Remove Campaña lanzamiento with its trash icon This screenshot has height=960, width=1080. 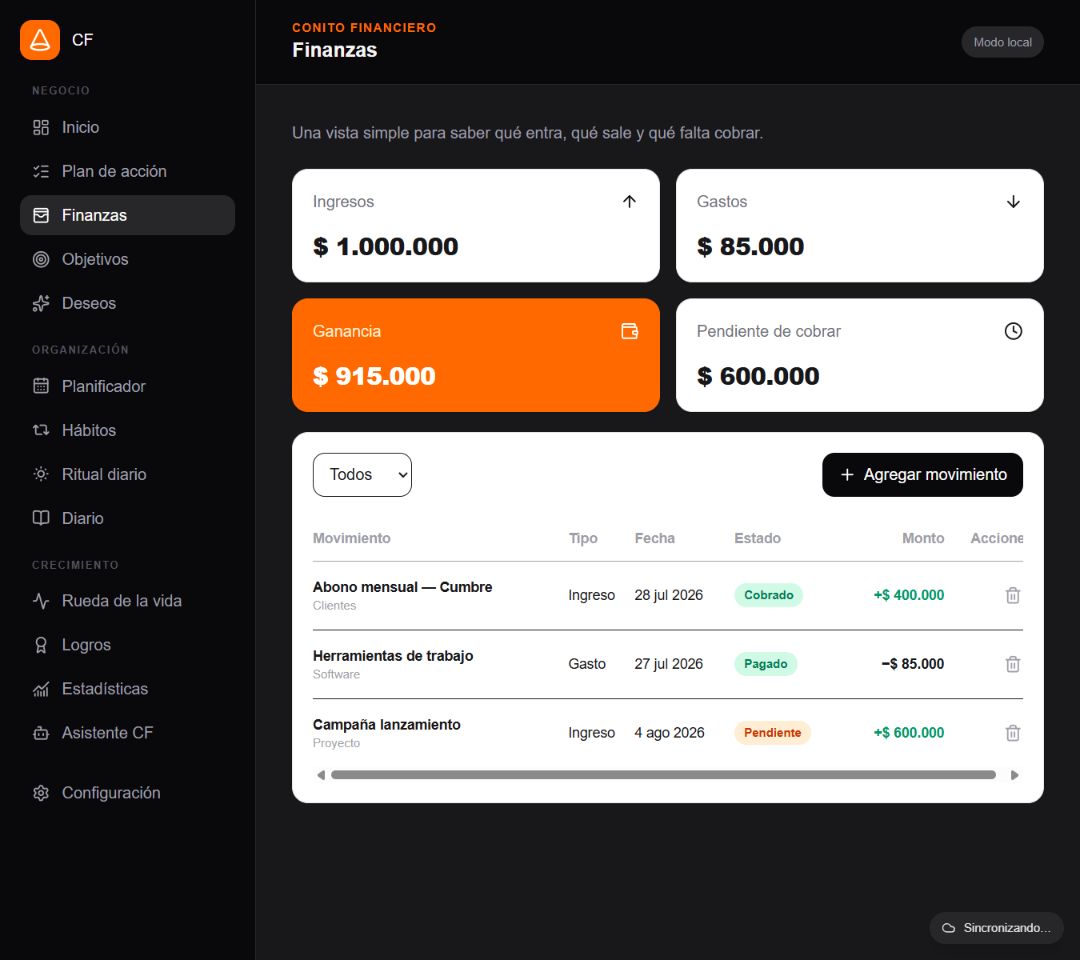pos(1012,733)
